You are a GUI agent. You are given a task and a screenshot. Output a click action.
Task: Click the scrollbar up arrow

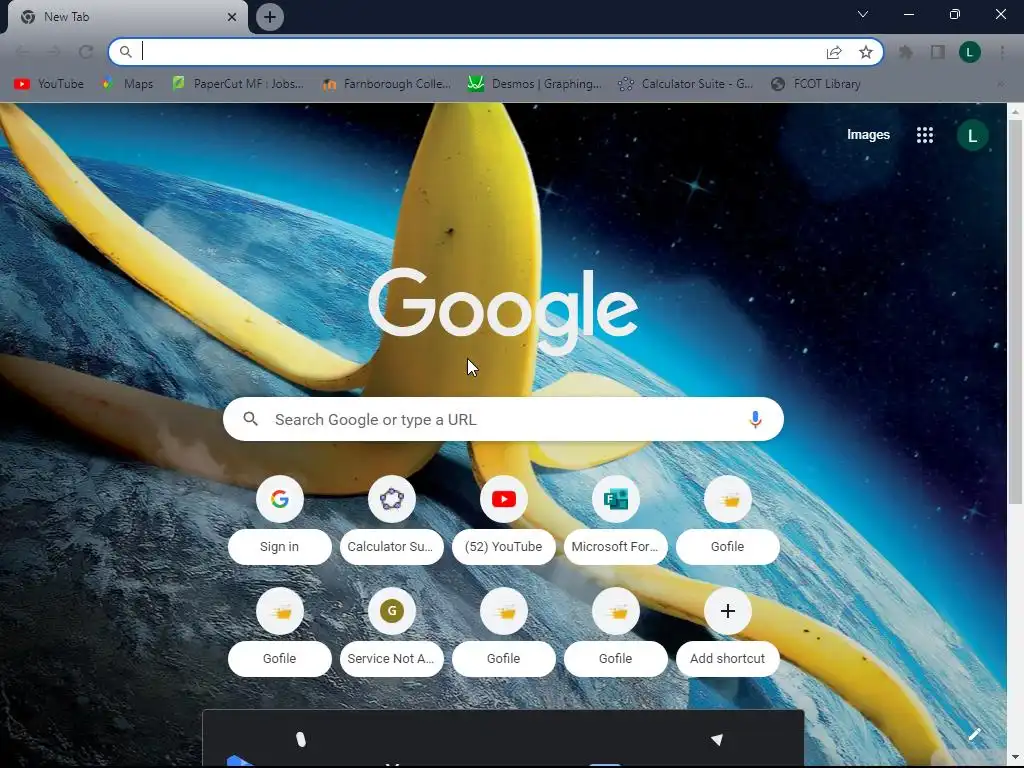(1015, 112)
